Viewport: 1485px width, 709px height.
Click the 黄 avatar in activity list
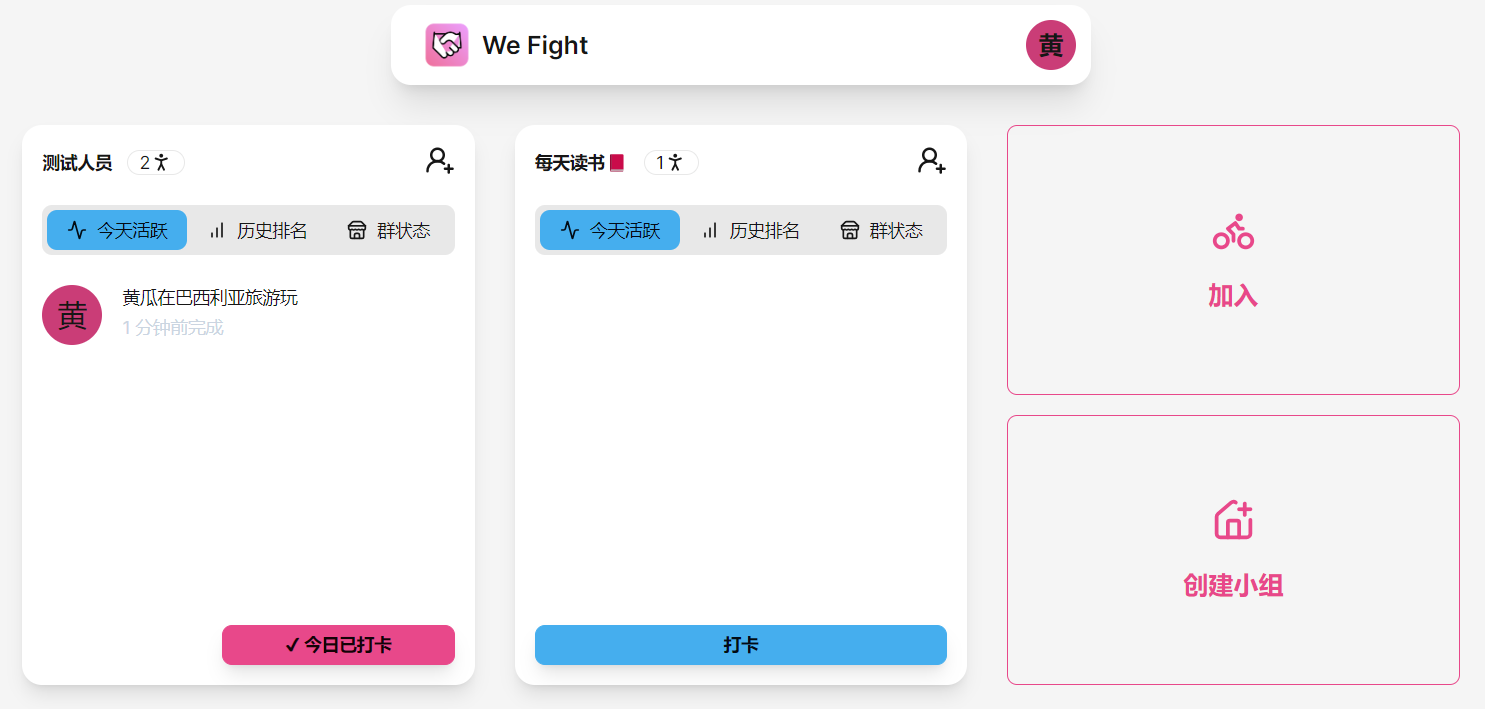[72, 315]
